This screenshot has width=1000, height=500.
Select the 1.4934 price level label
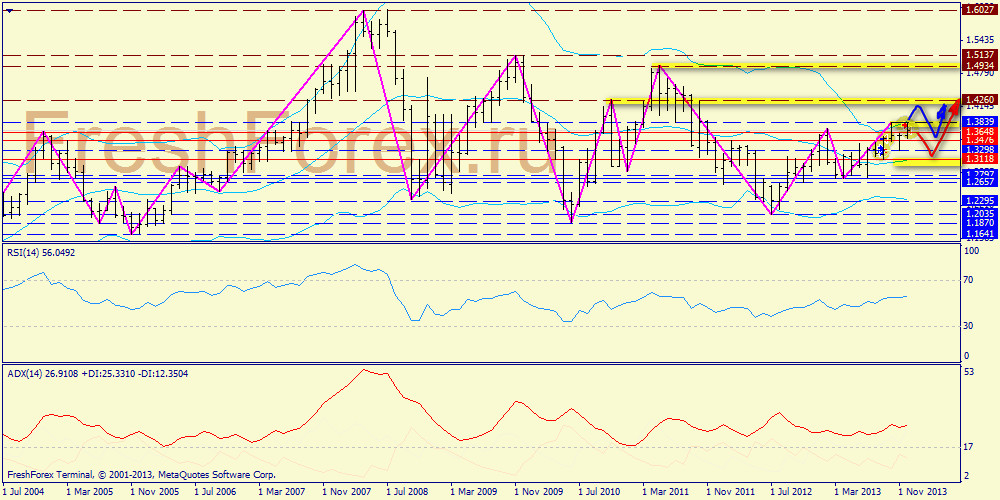click(x=976, y=66)
